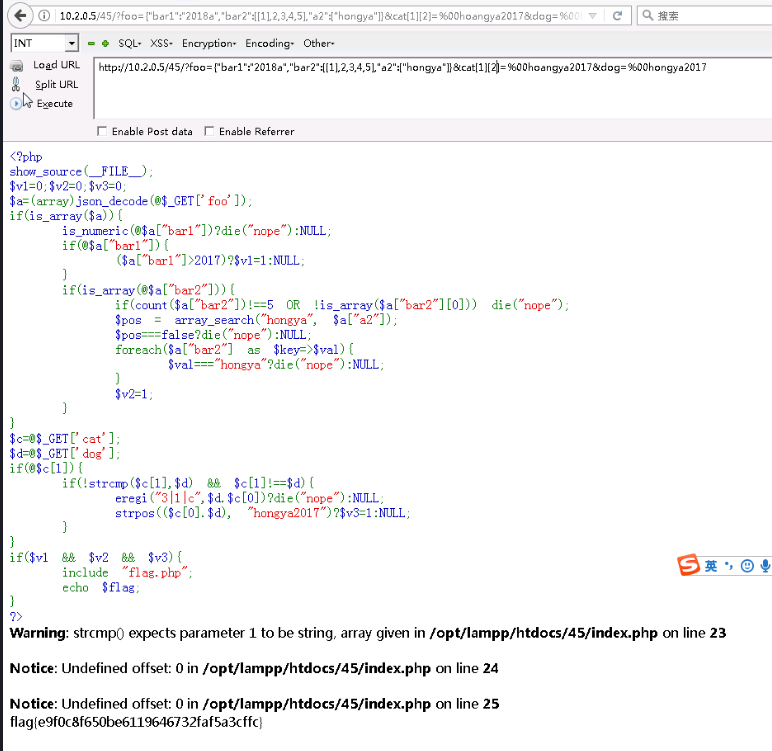Click the eregi("3|1|c"...) code line

250,498
